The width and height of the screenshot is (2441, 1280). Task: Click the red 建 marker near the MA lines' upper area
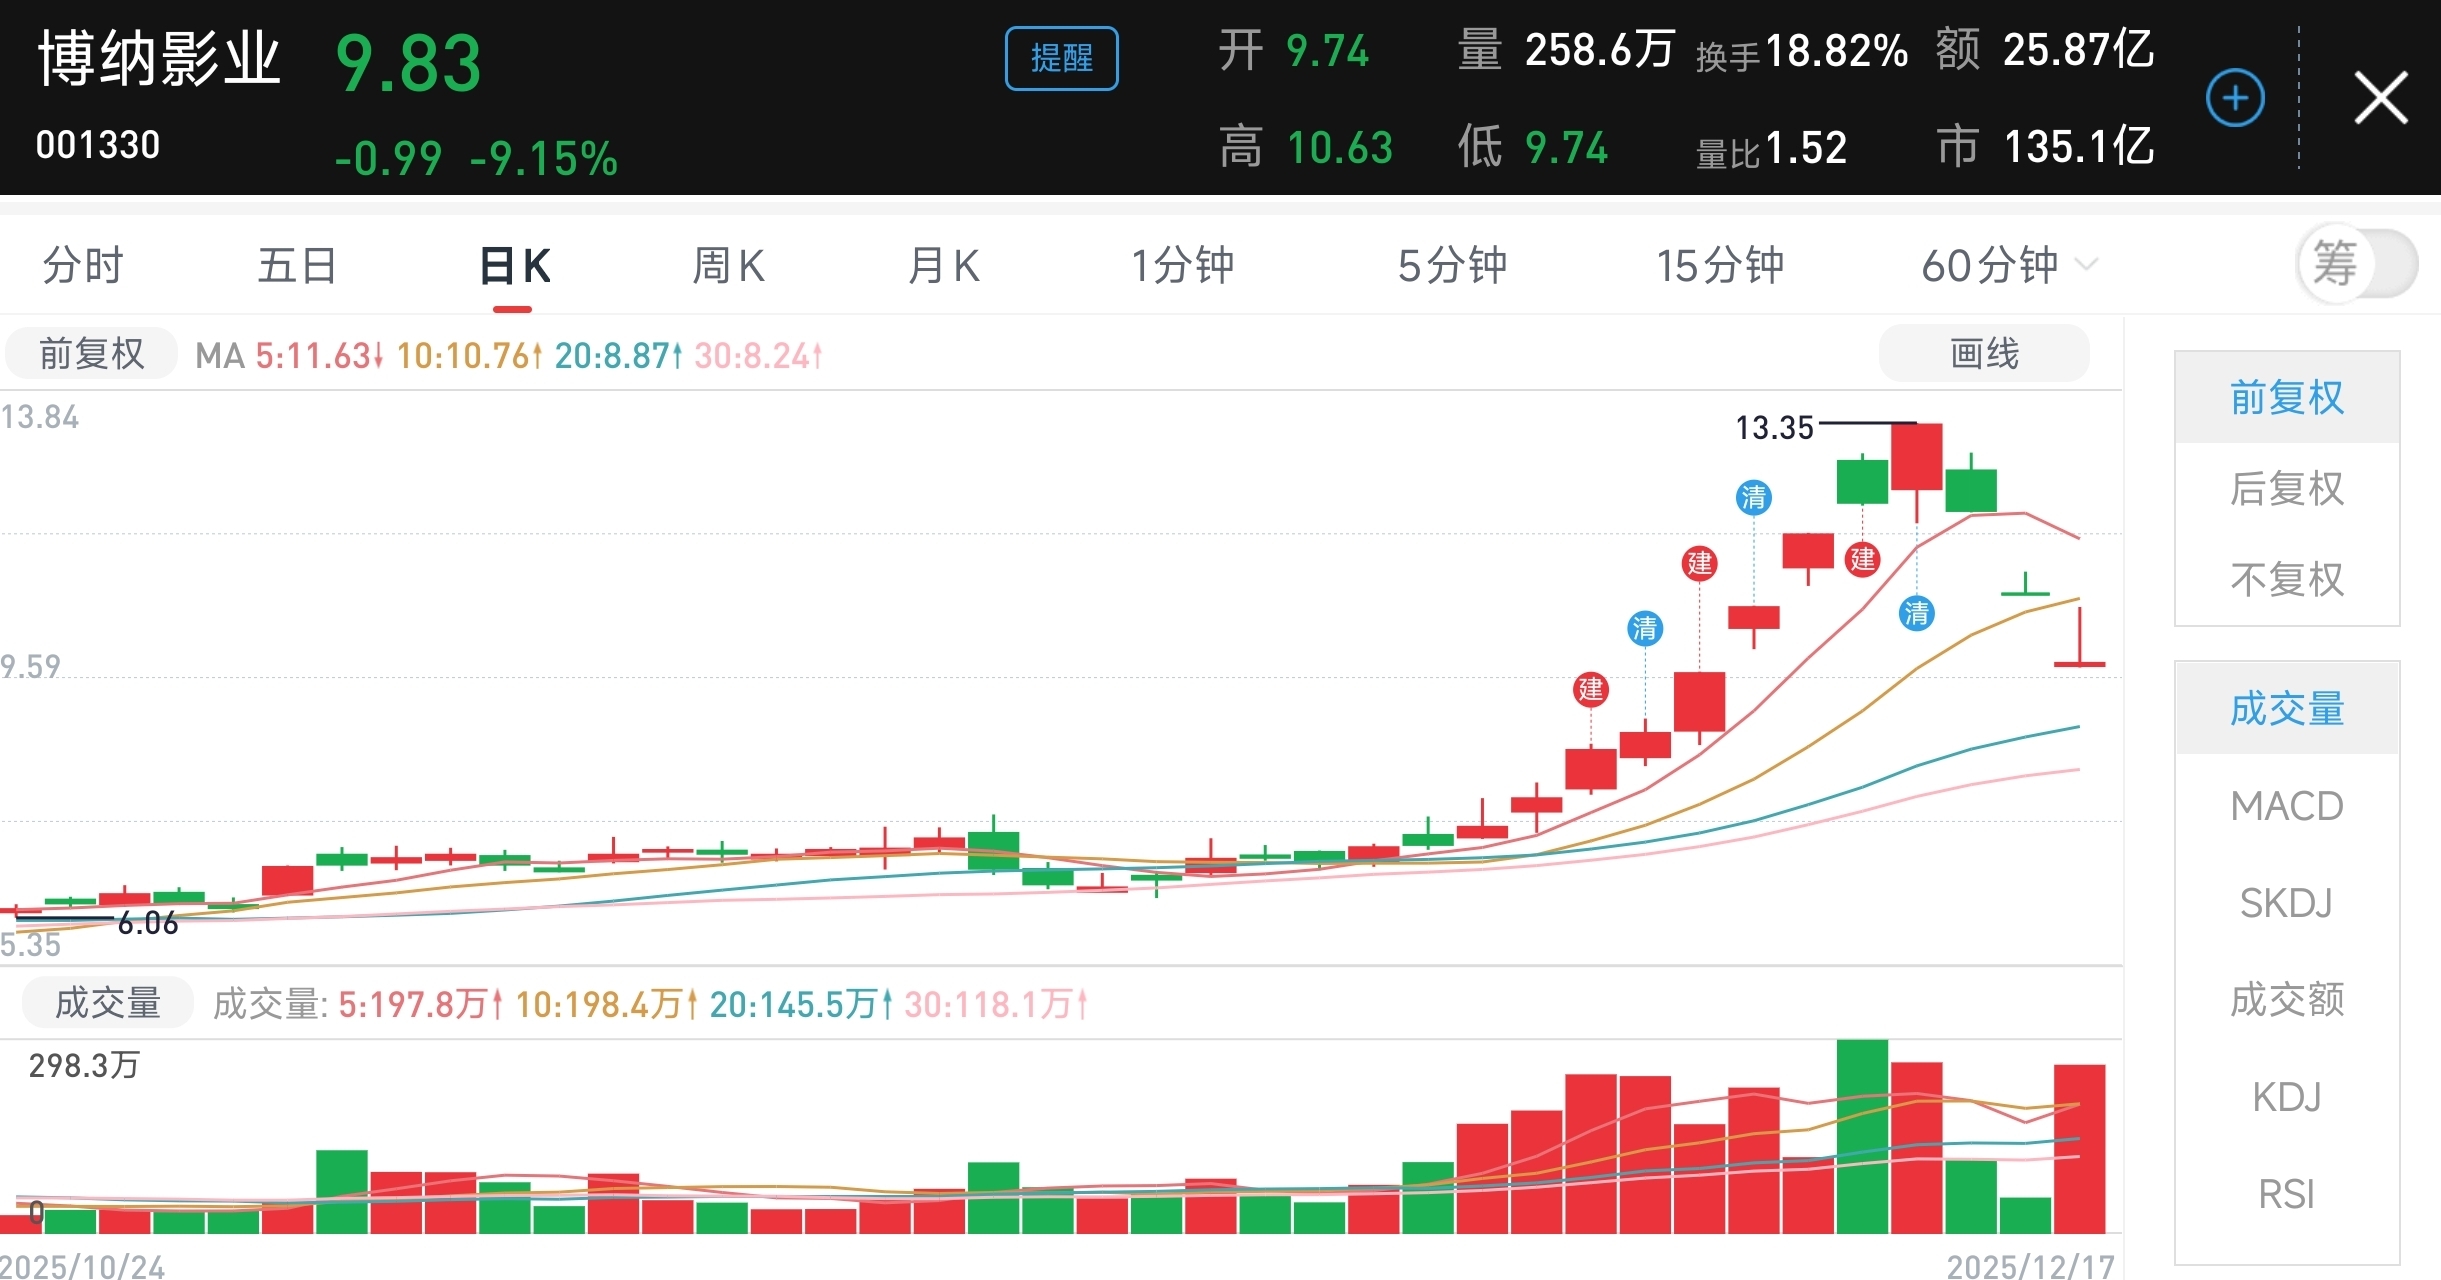1699,563
